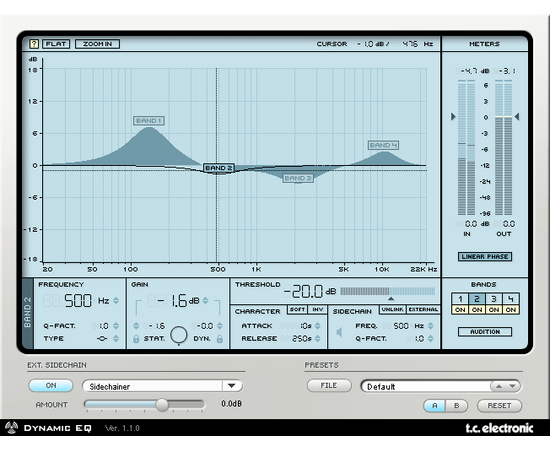Click the t.c. electronic logo
The height and width of the screenshot is (450, 550).
(x=499, y=428)
